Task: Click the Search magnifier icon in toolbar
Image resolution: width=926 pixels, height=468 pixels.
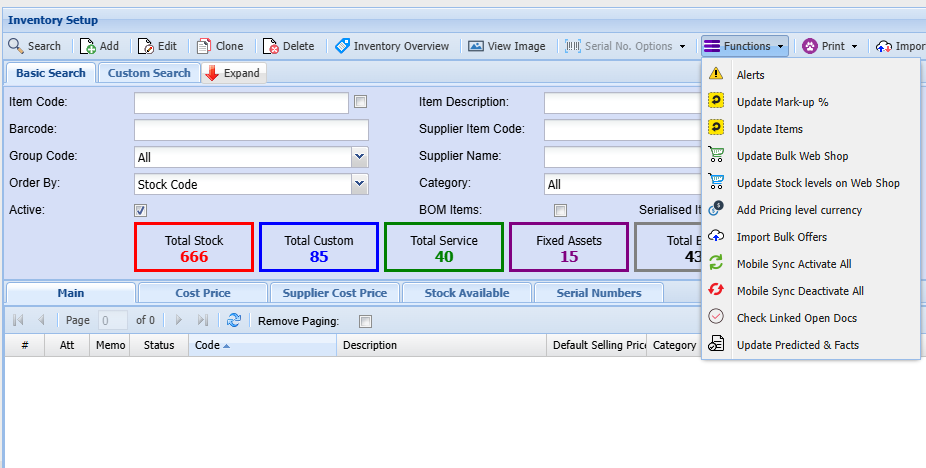Action: pos(16,46)
